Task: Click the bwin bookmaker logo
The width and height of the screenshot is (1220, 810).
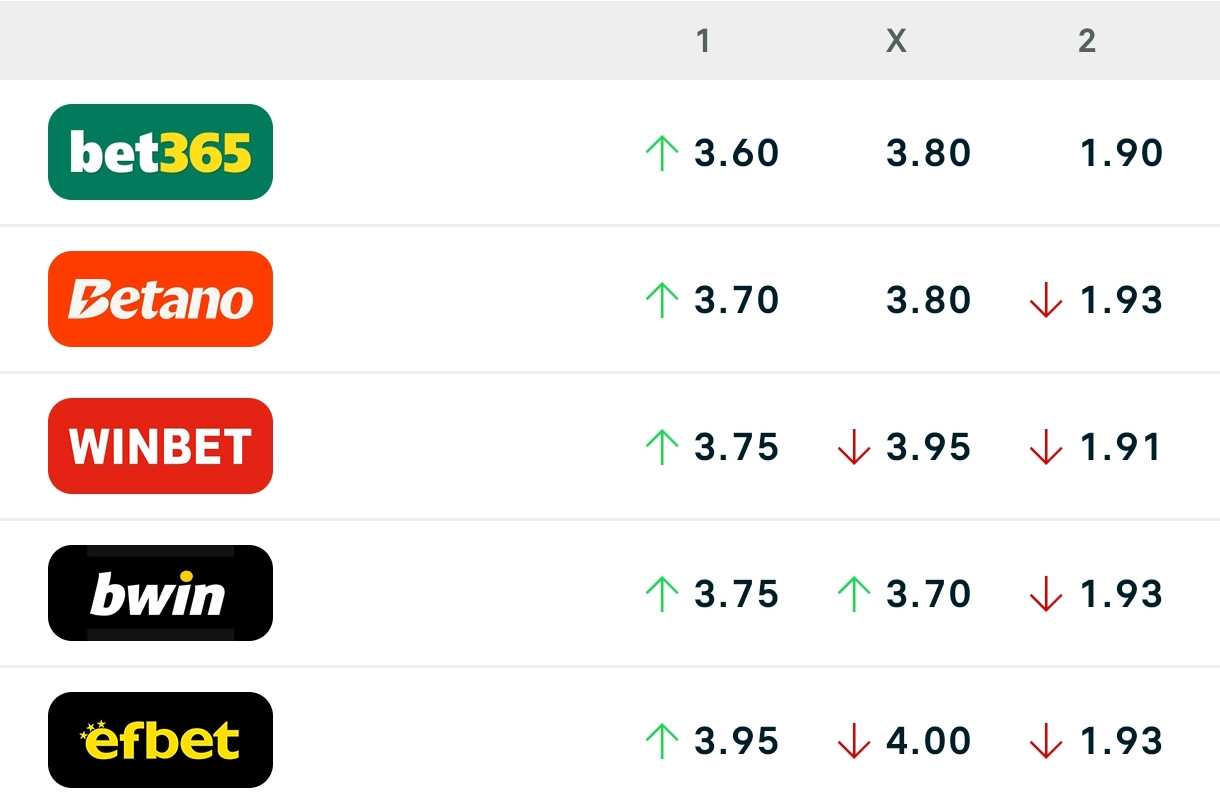Action: click(160, 593)
